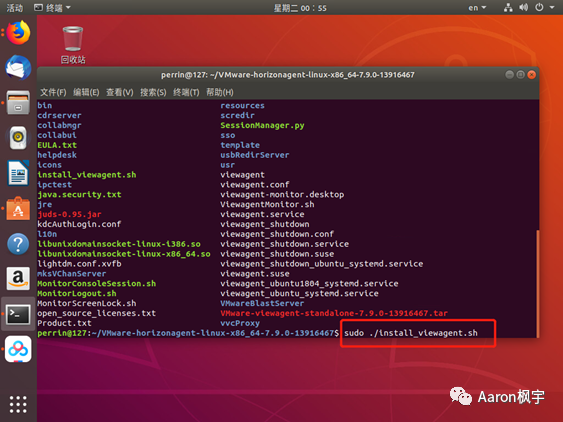
Task: Open the 查看(V) menu
Action: point(120,92)
